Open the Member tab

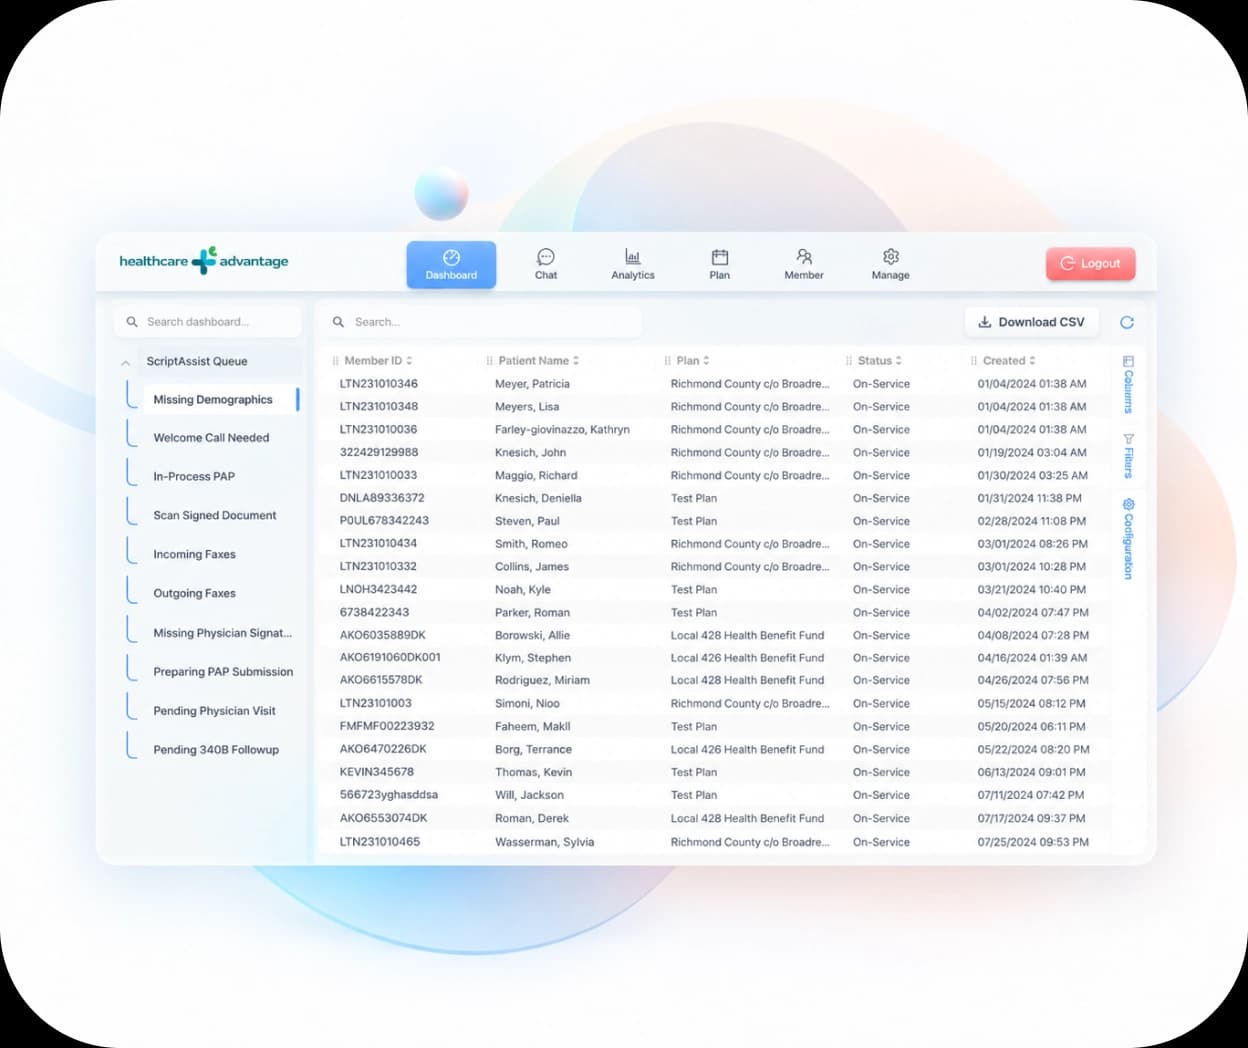(x=804, y=265)
